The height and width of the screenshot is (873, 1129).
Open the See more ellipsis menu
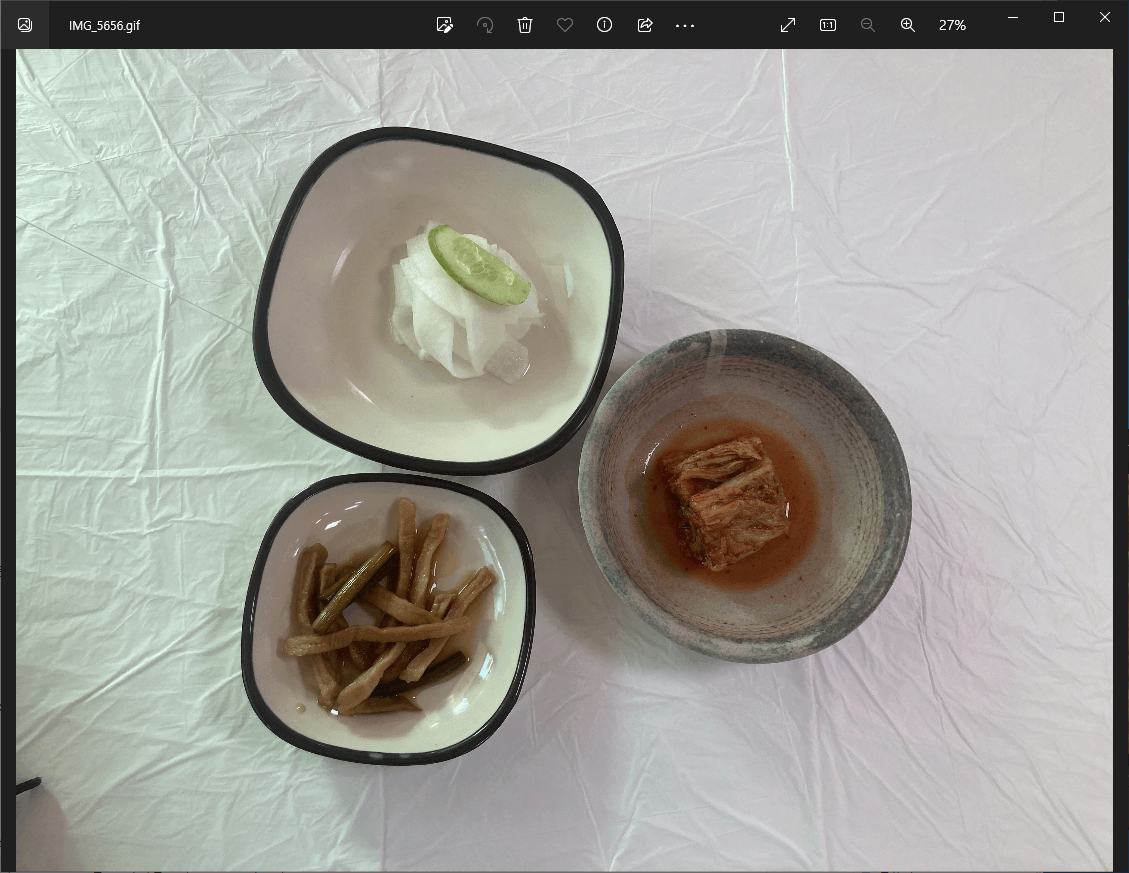click(685, 25)
